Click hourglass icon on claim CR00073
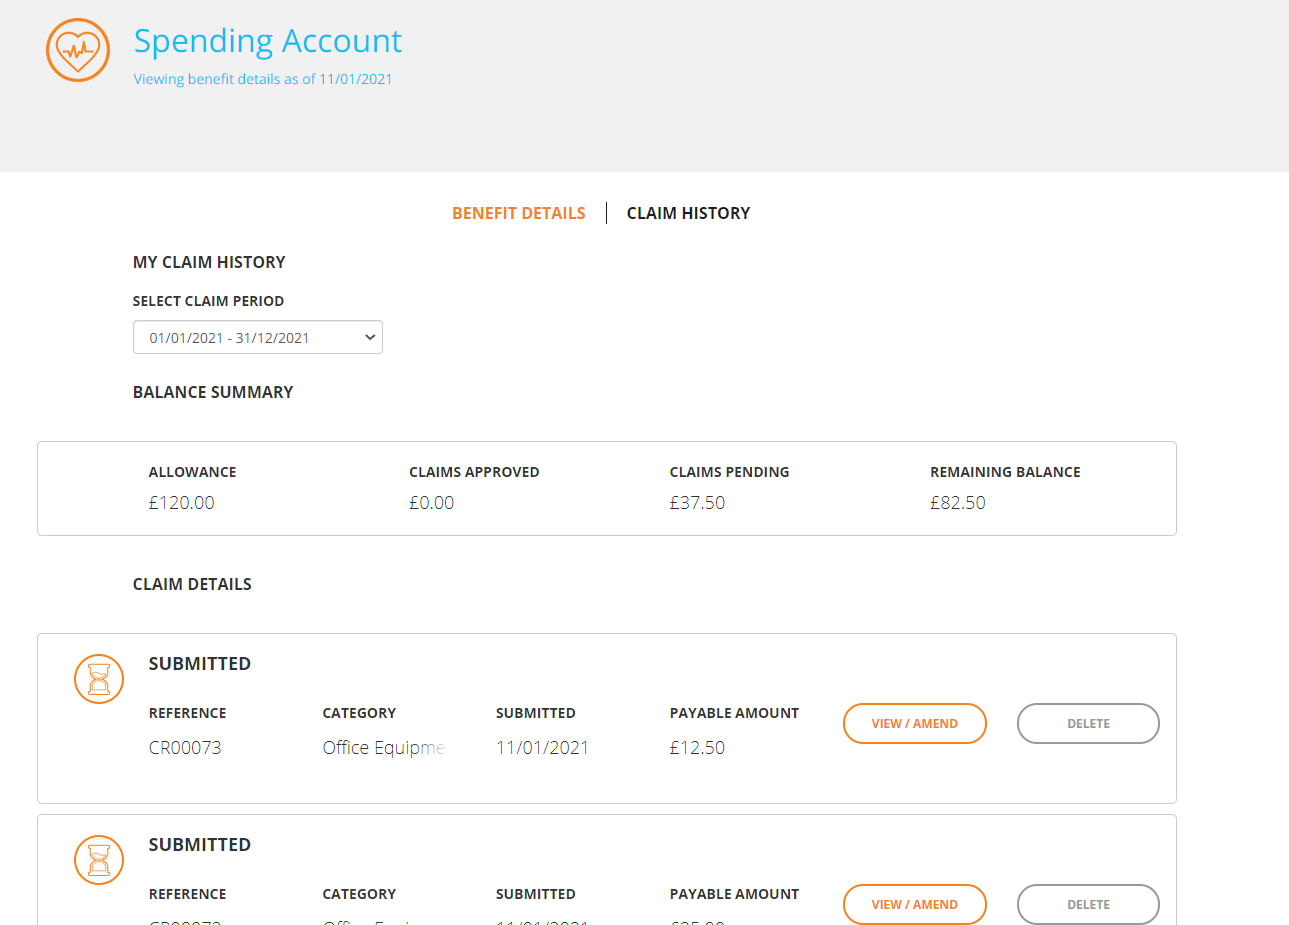1289x925 pixels. pos(99,679)
